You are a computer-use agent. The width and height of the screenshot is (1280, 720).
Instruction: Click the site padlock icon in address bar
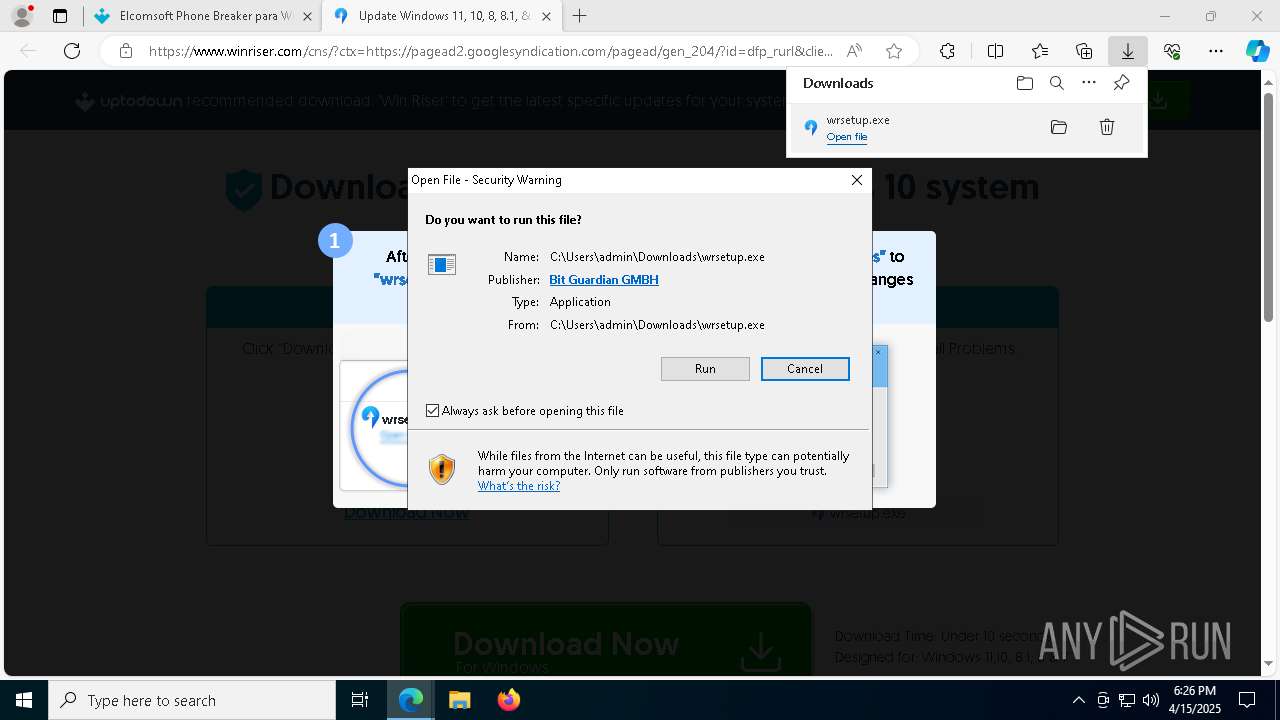(x=125, y=51)
